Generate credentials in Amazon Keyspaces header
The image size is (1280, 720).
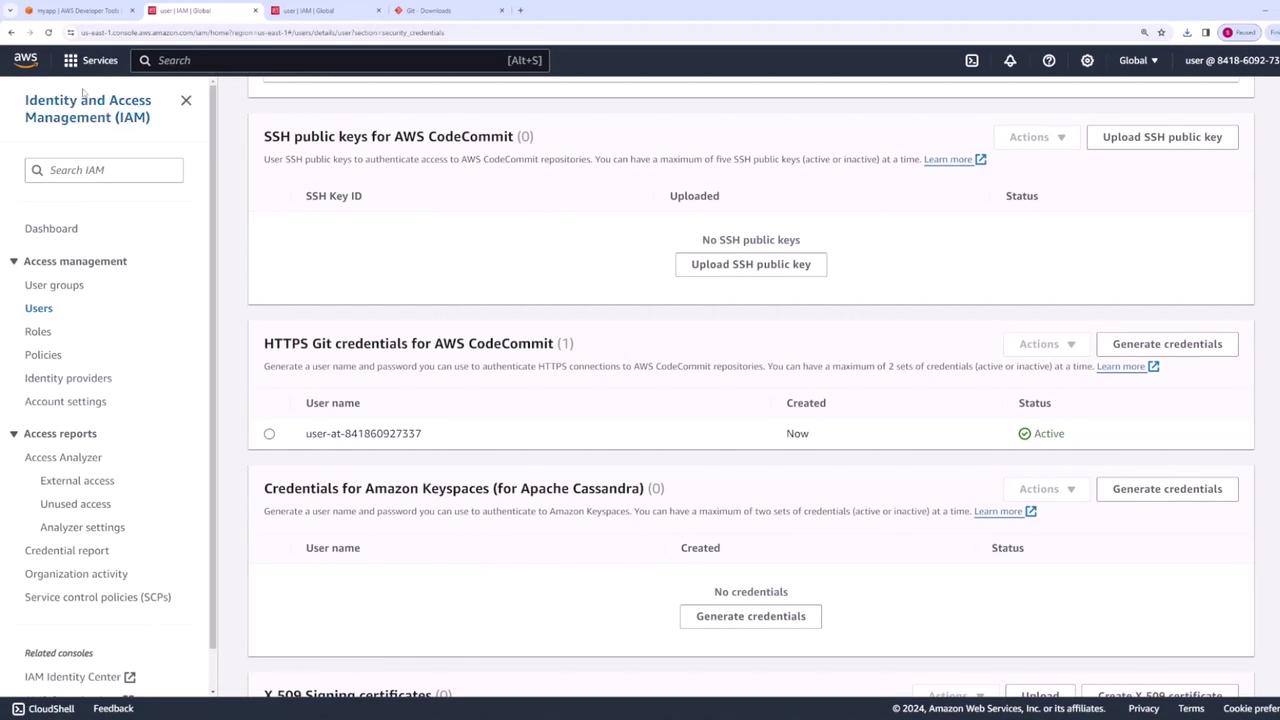pyautogui.click(x=1167, y=489)
